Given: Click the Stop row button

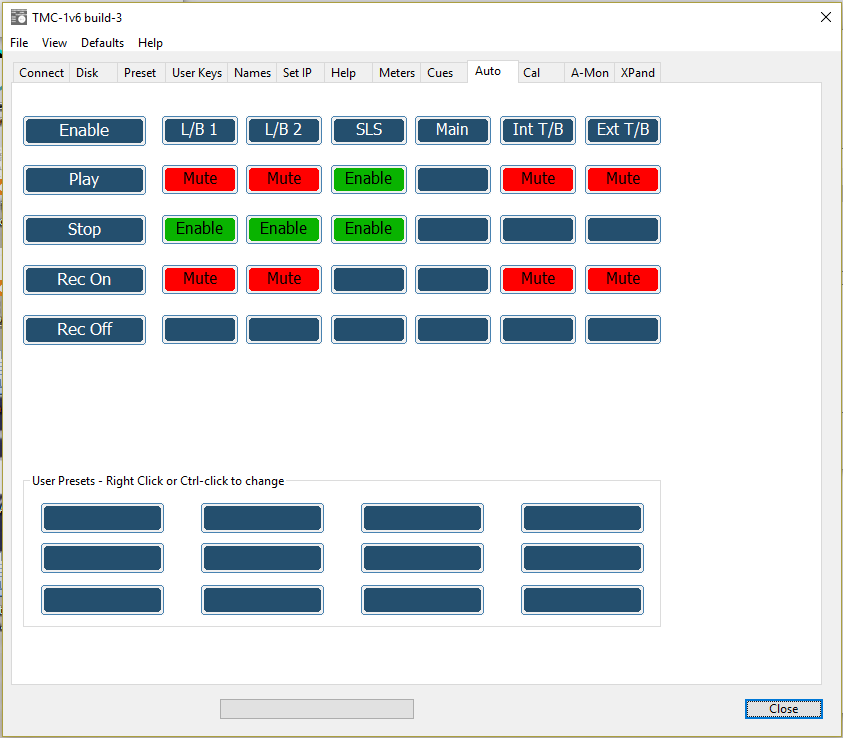Looking at the screenshot, I should click(x=84, y=230).
